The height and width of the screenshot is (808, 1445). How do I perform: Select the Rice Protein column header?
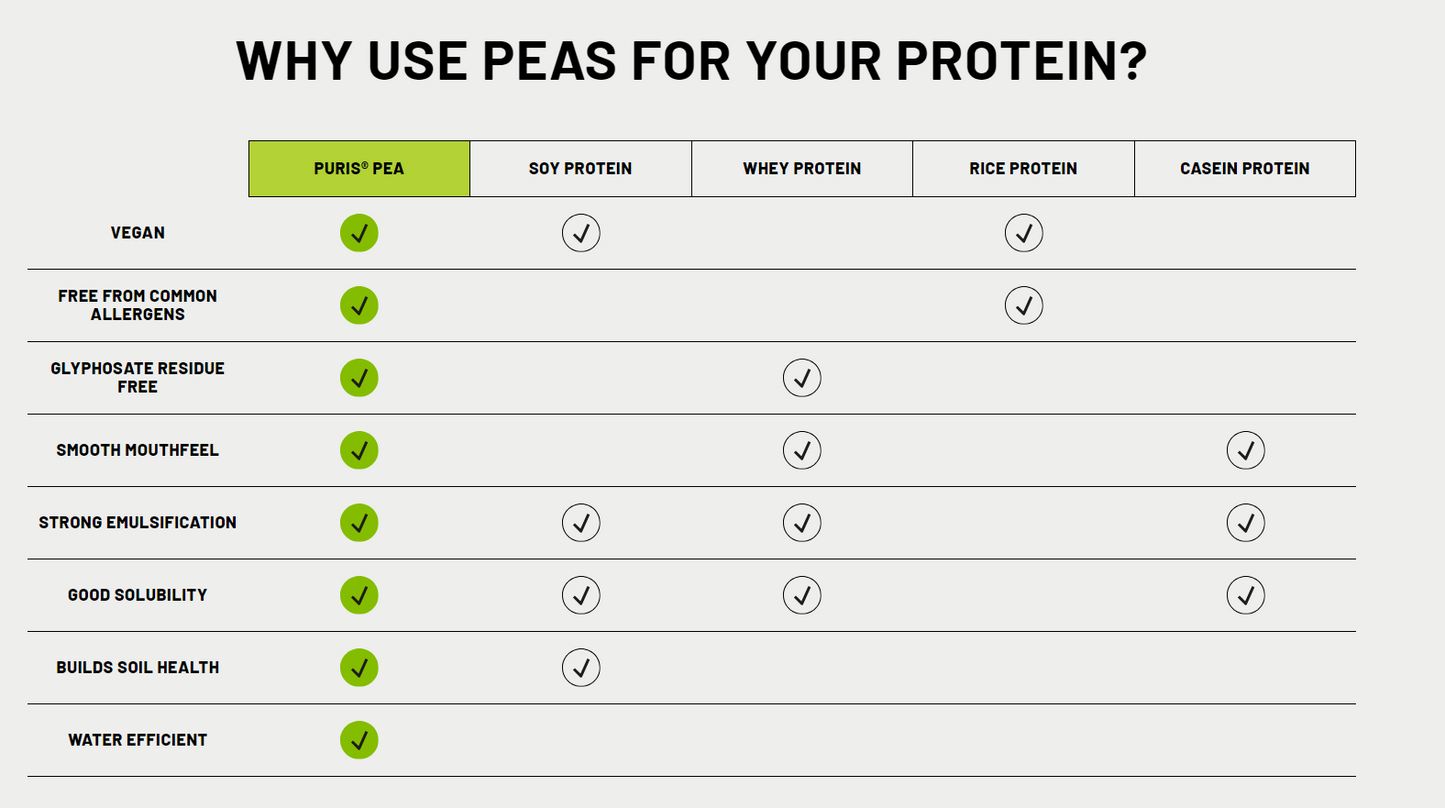coord(1023,168)
